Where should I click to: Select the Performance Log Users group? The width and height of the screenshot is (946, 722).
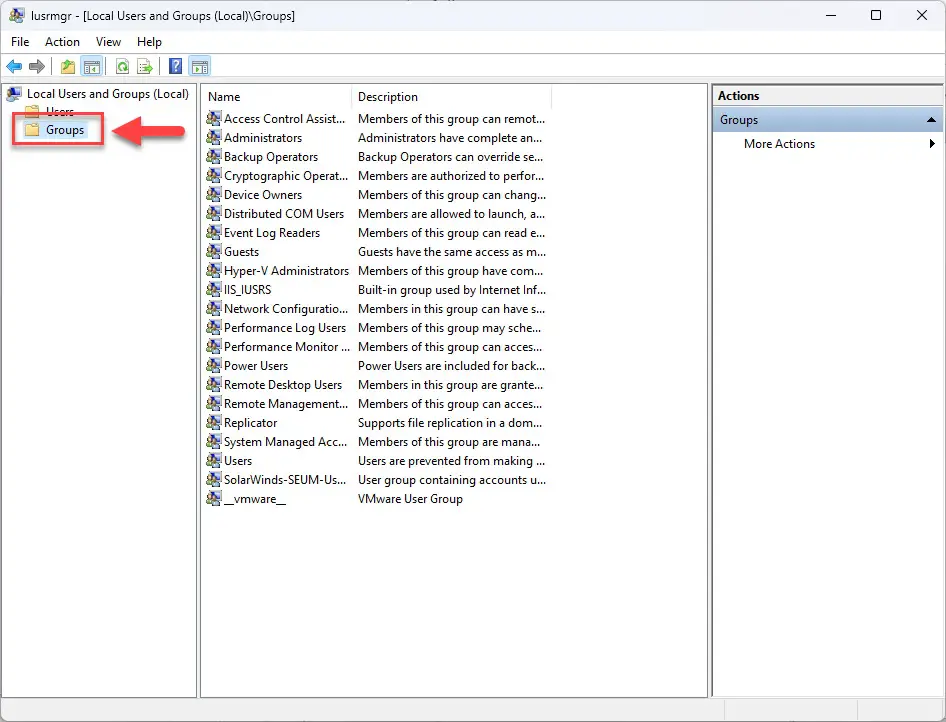(x=285, y=328)
